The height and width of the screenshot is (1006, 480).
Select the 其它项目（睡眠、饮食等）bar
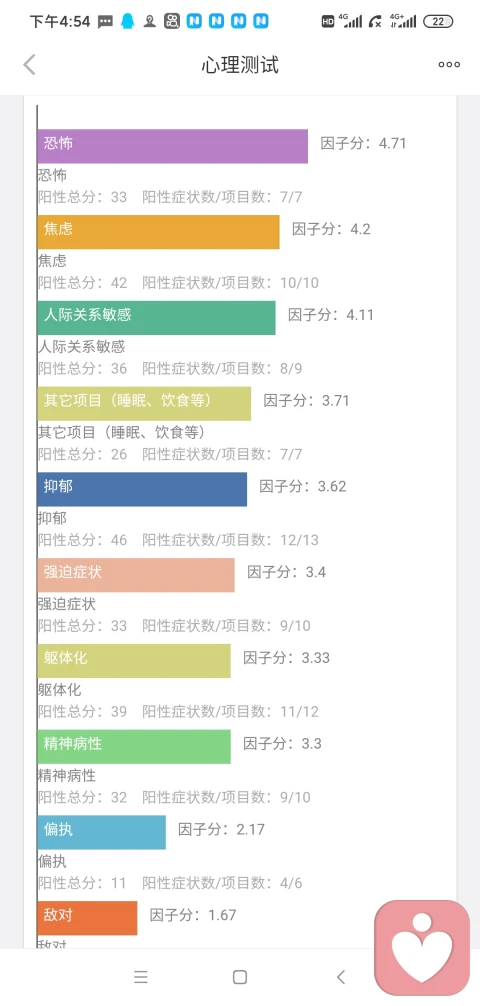click(144, 404)
